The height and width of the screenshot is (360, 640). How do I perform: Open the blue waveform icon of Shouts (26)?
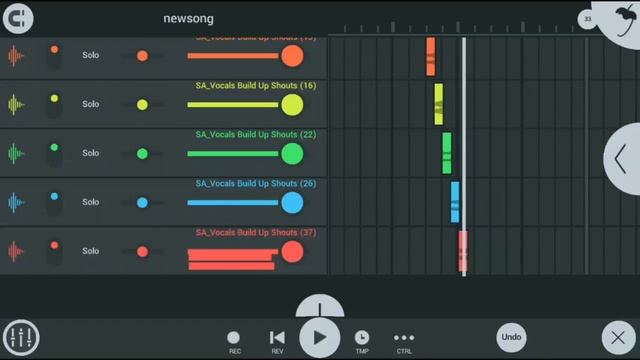tap(16, 202)
